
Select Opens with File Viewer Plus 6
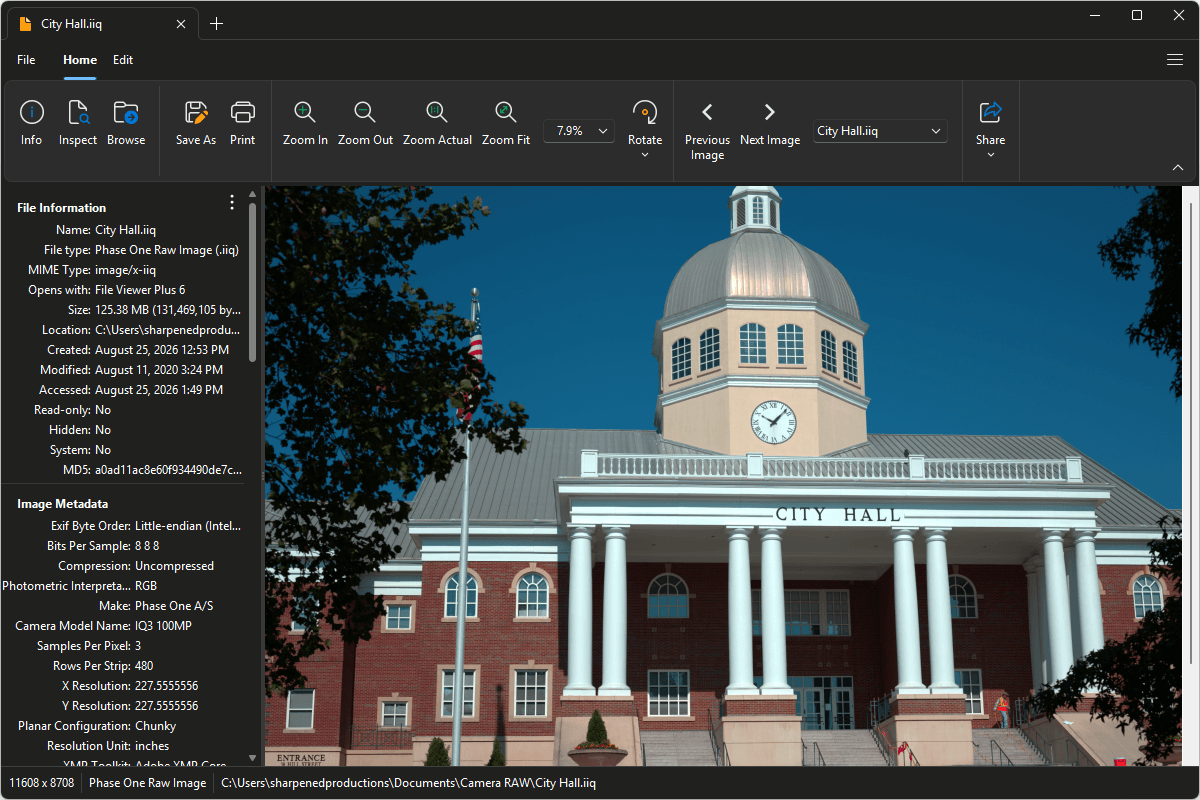(x=140, y=290)
